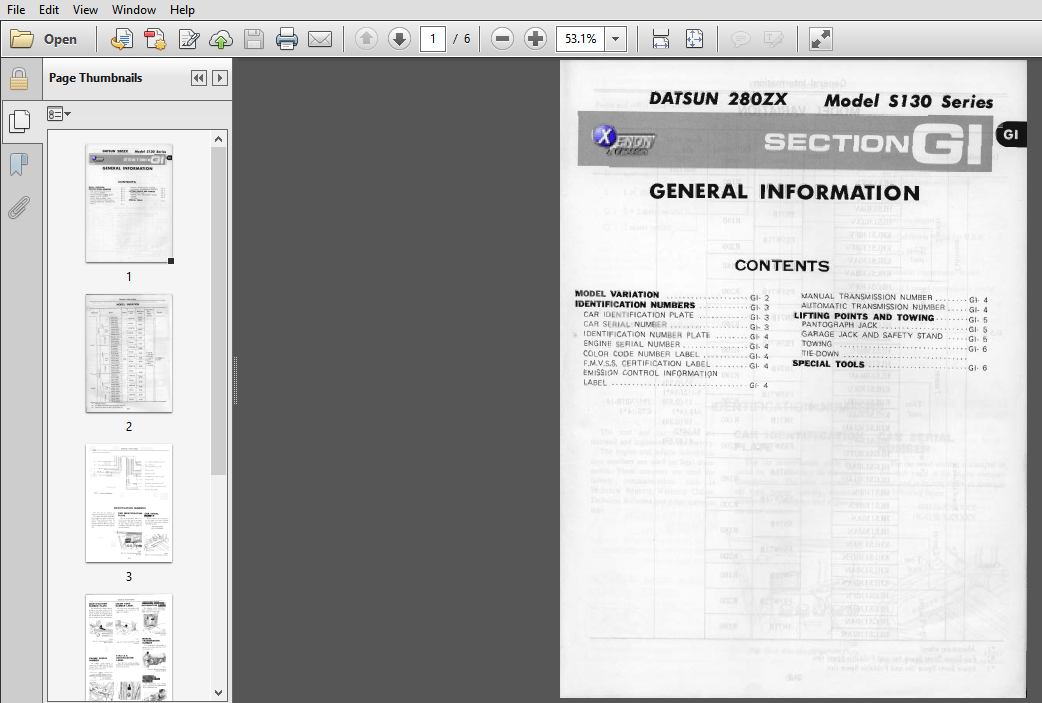Open the View menu
Screen dimensions: 1042x703
(85, 10)
